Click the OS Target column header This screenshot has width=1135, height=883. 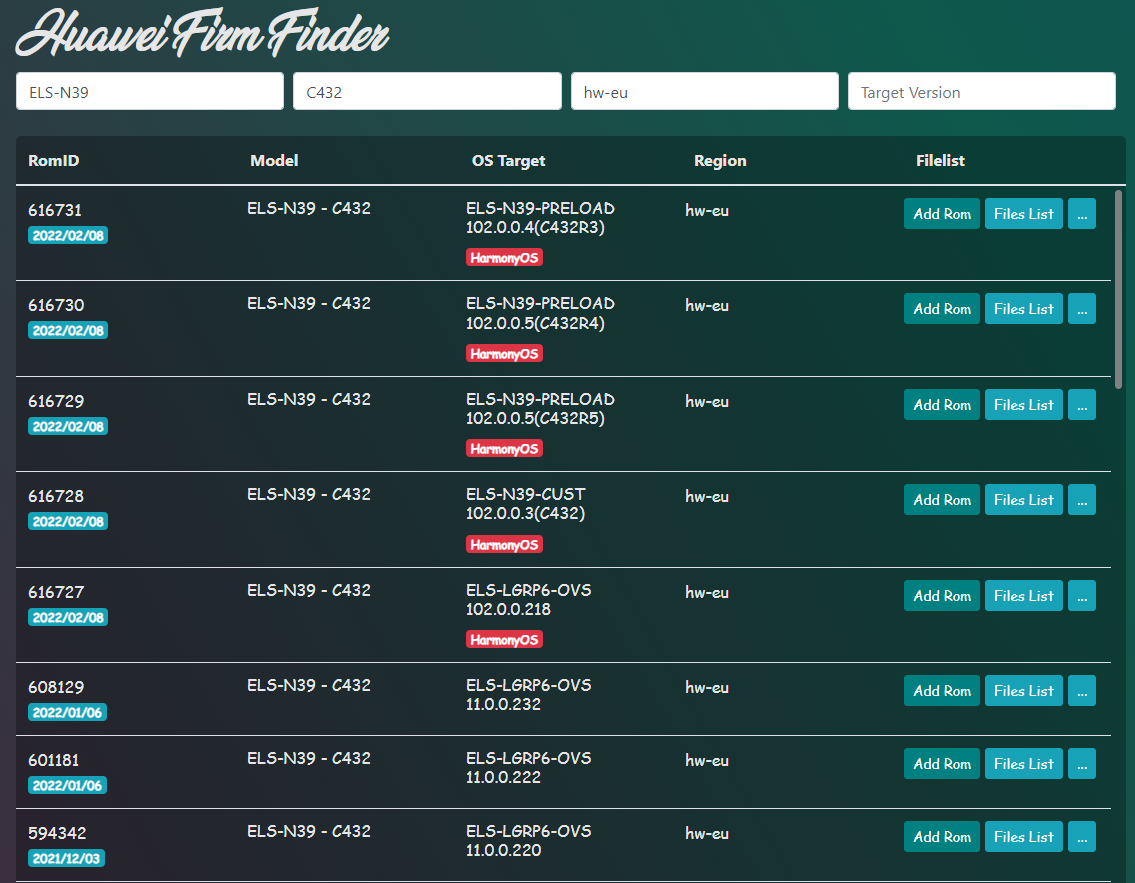coord(508,161)
